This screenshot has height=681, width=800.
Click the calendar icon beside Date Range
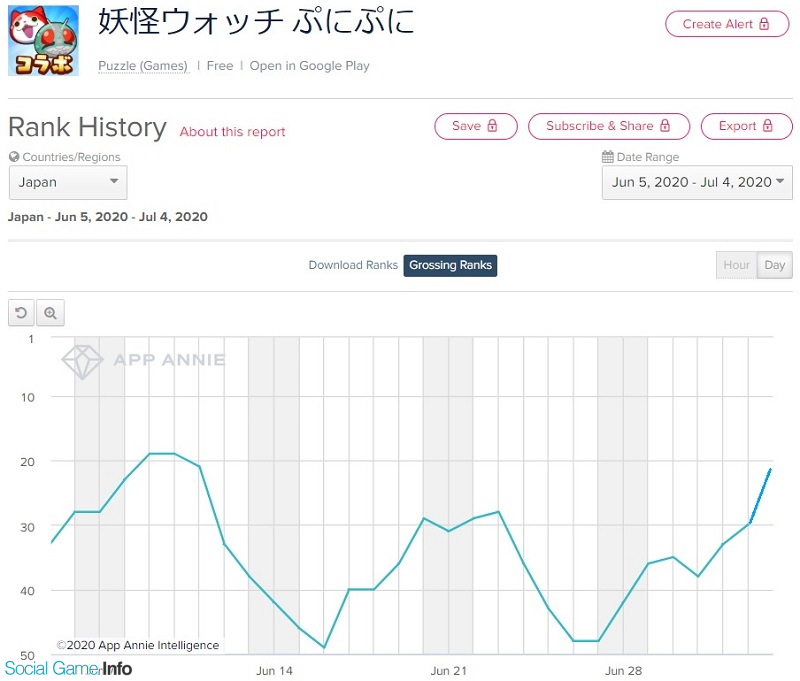pyautogui.click(x=607, y=157)
